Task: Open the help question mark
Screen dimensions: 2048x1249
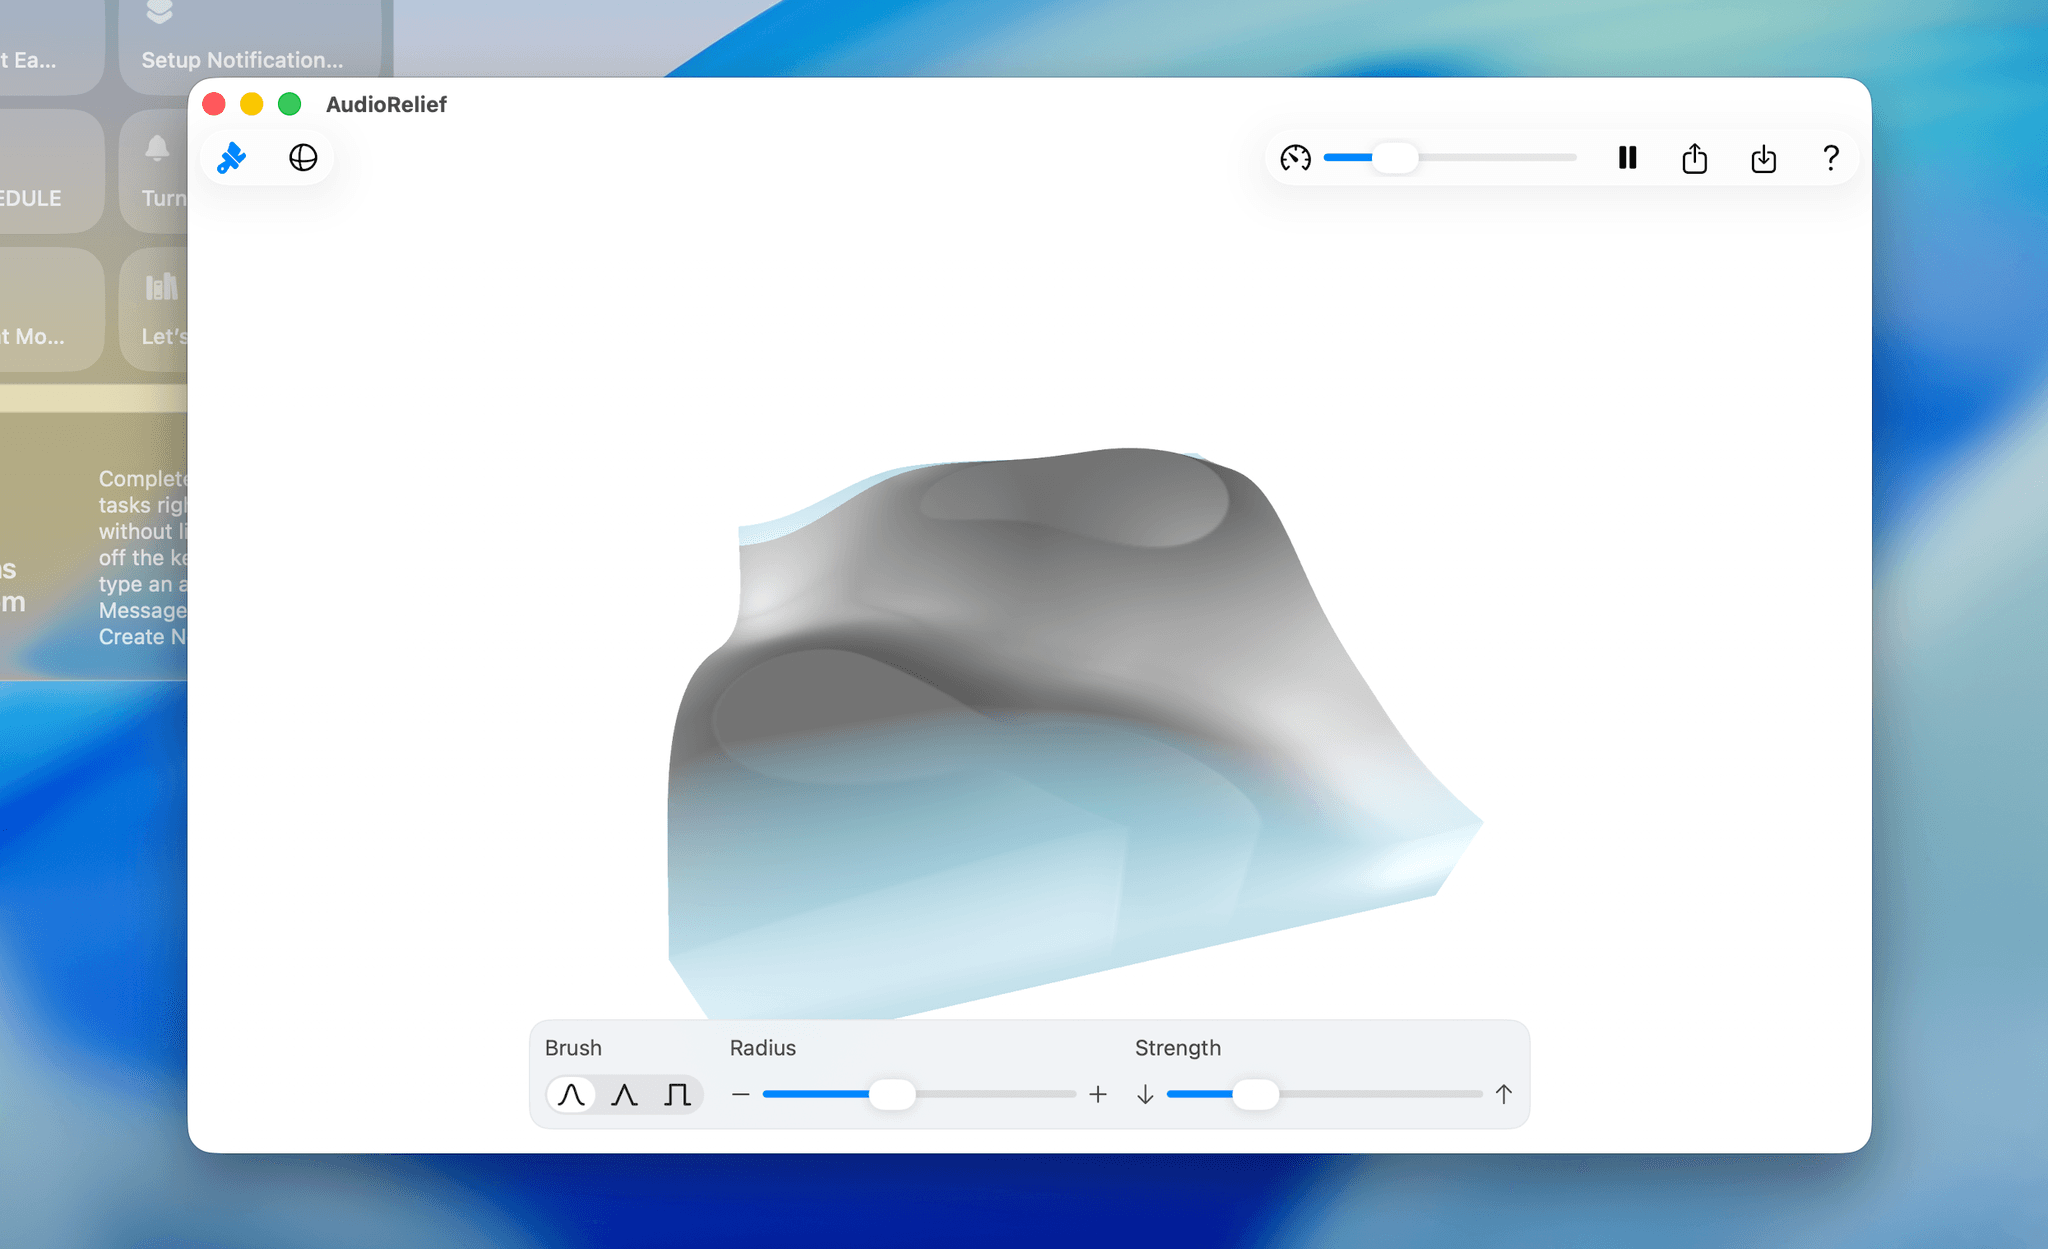Action: [1830, 158]
